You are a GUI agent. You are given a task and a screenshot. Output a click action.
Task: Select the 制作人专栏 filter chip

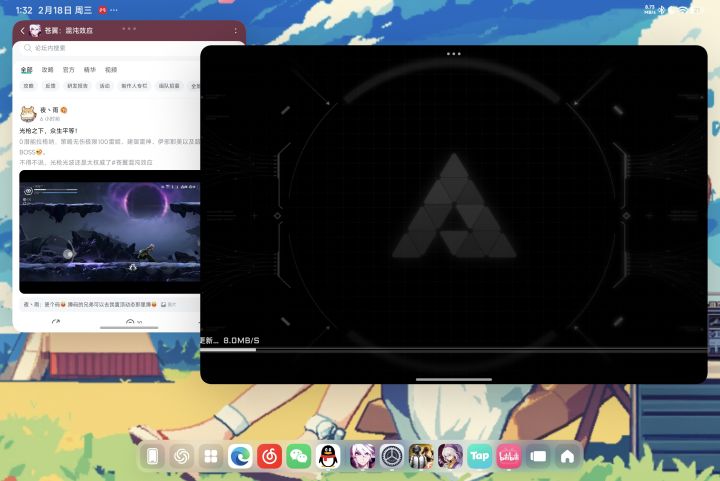tap(134, 86)
